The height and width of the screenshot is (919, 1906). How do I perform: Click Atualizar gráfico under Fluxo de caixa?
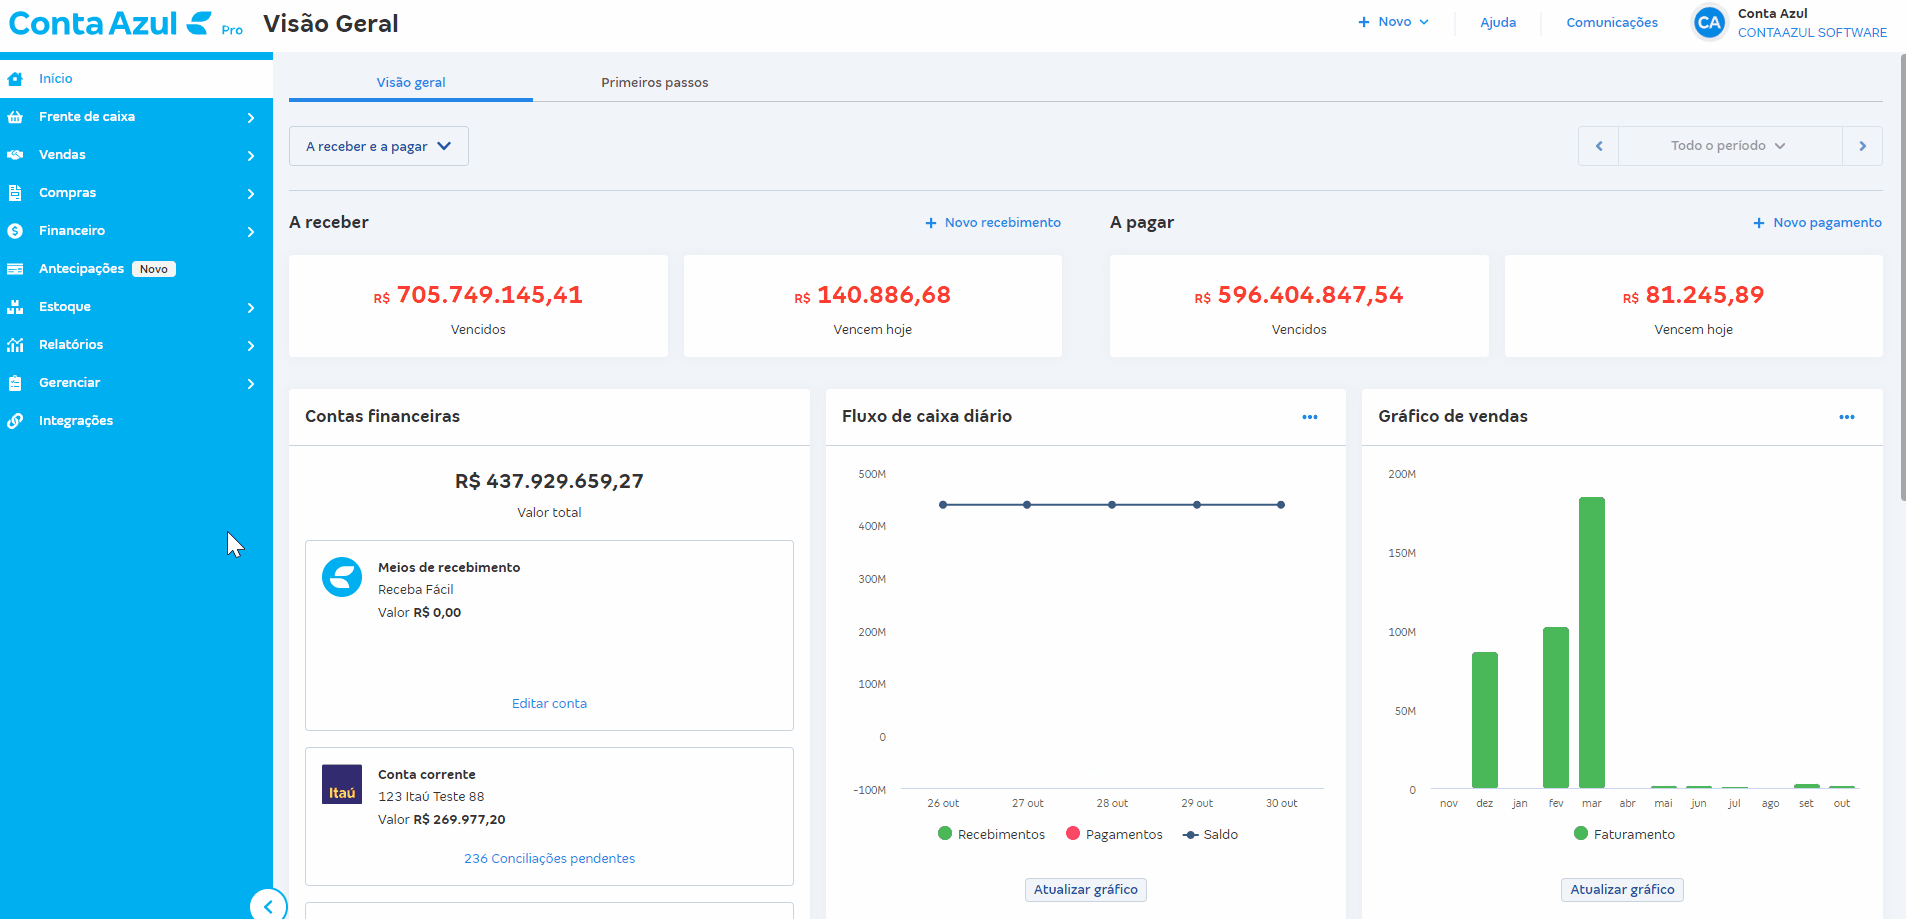pos(1086,890)
